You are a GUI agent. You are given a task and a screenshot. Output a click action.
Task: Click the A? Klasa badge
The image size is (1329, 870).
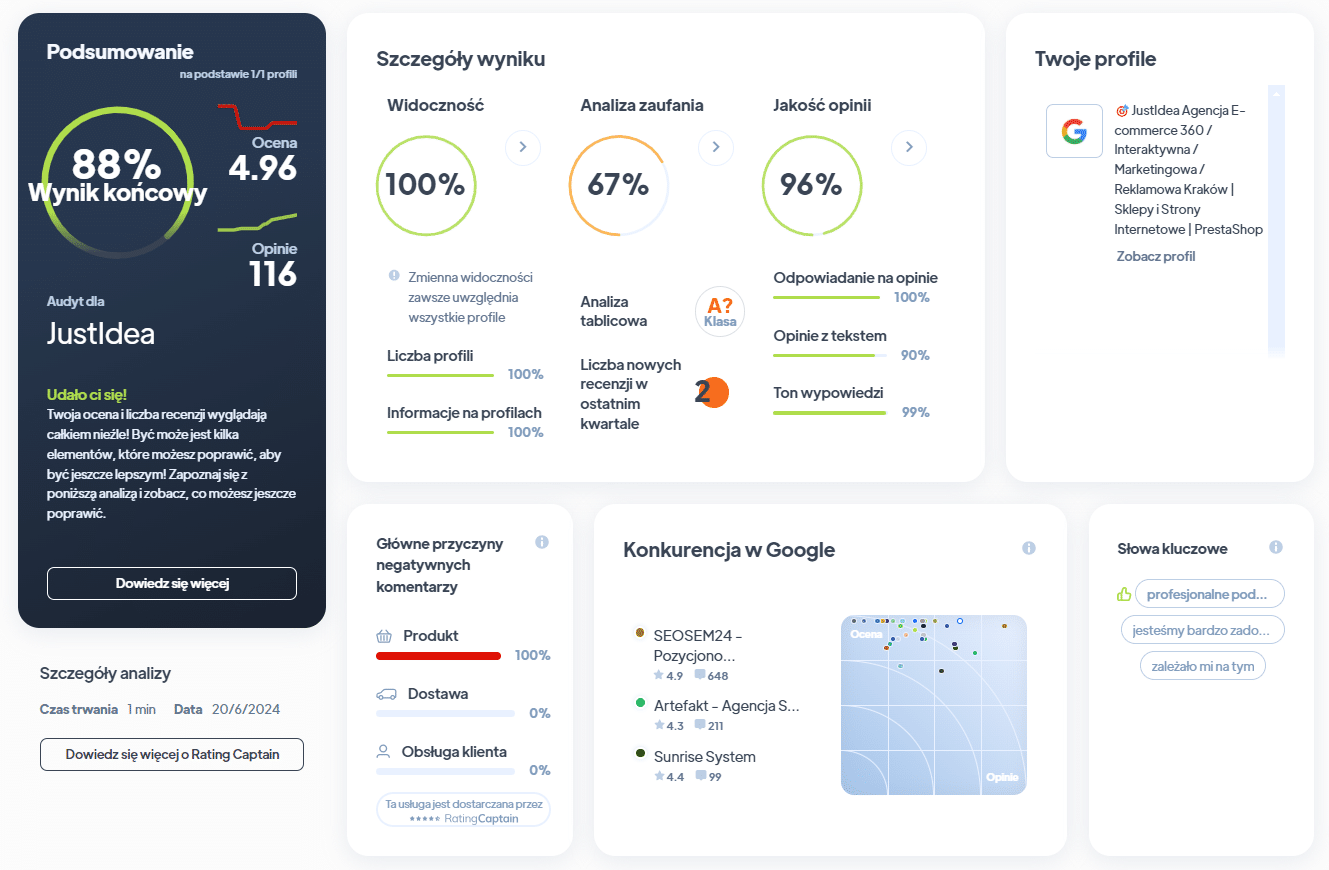click(x=720, y=311)
